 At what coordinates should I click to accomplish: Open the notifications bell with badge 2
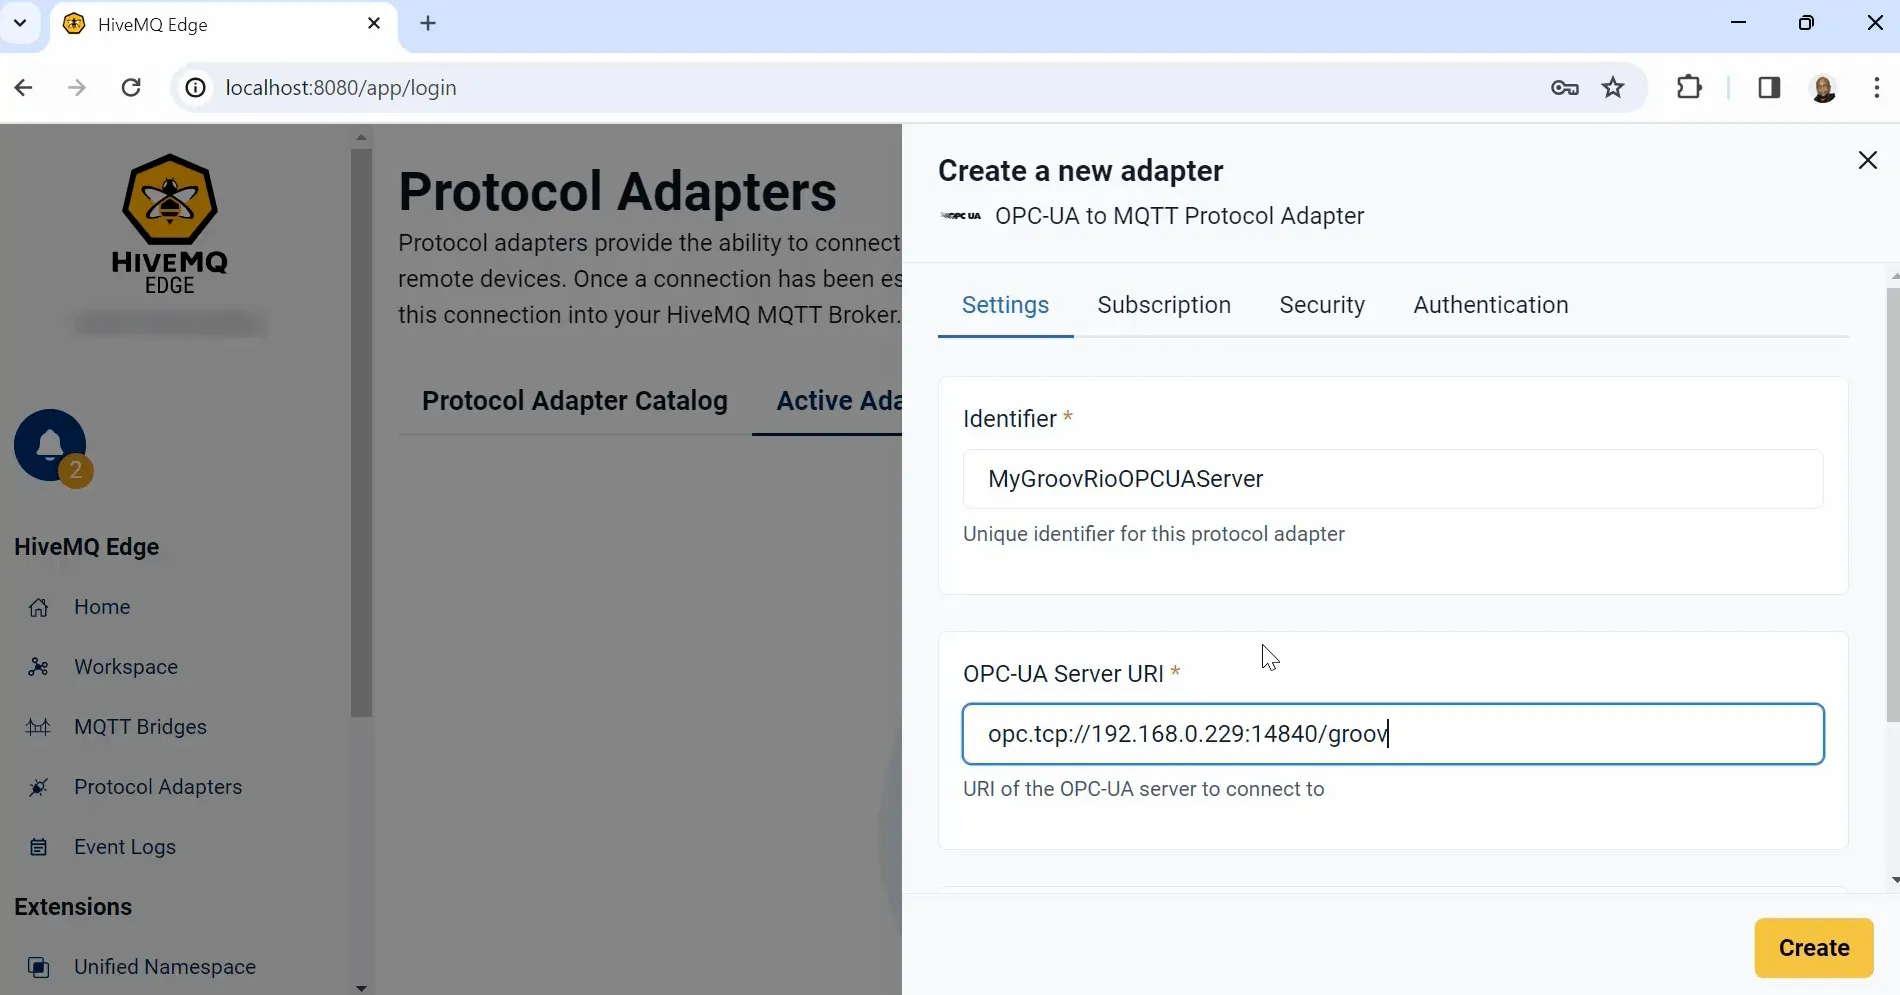(x=51, y=446)
